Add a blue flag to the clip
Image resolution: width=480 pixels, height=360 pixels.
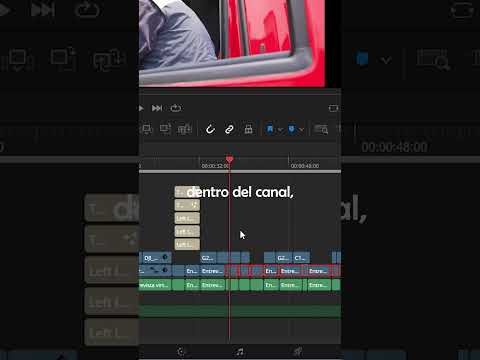pos(270,129)
